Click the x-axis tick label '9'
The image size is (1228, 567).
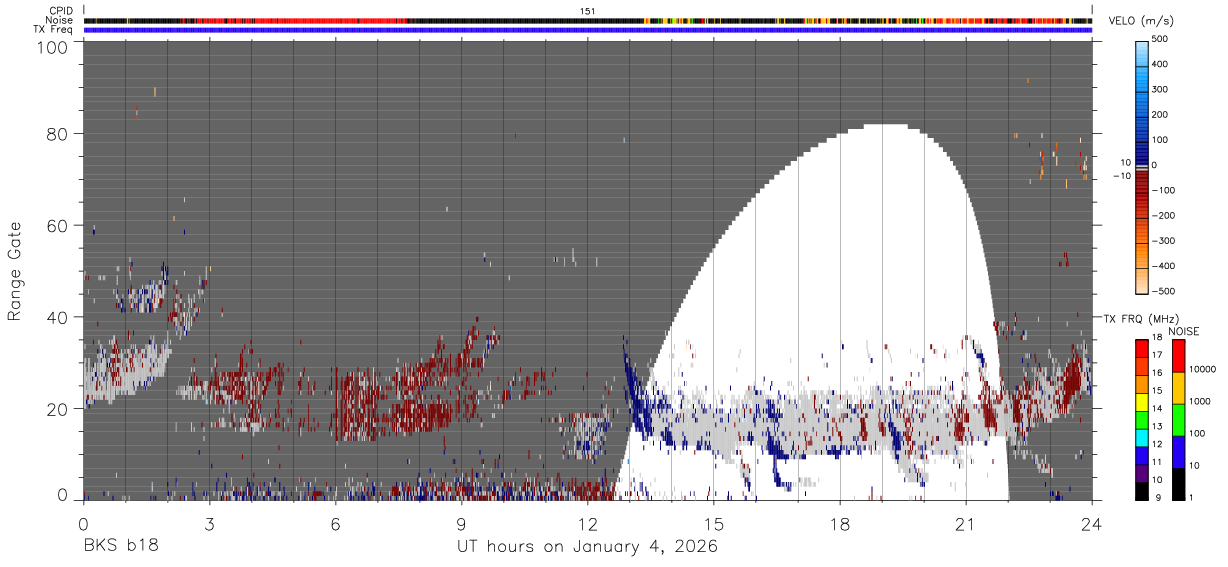tap(462, 523)
